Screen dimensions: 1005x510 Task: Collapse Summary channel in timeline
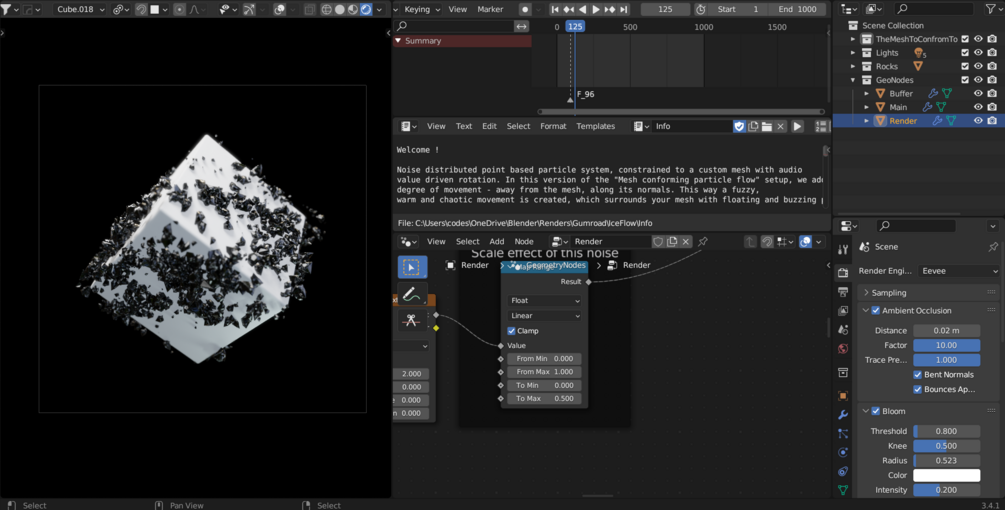click(398, 40)
